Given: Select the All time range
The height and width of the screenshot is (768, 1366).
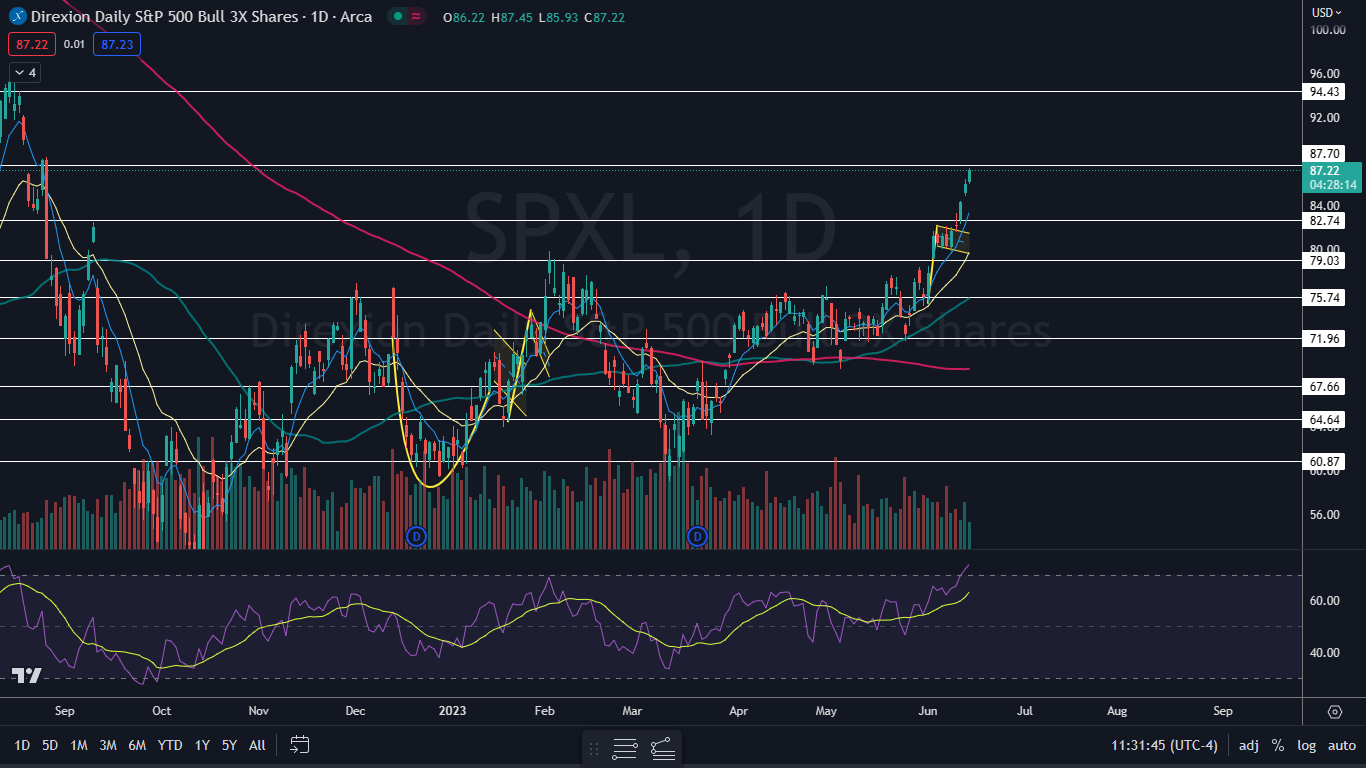Looking at the screenshot, I should tap(257, 745).
